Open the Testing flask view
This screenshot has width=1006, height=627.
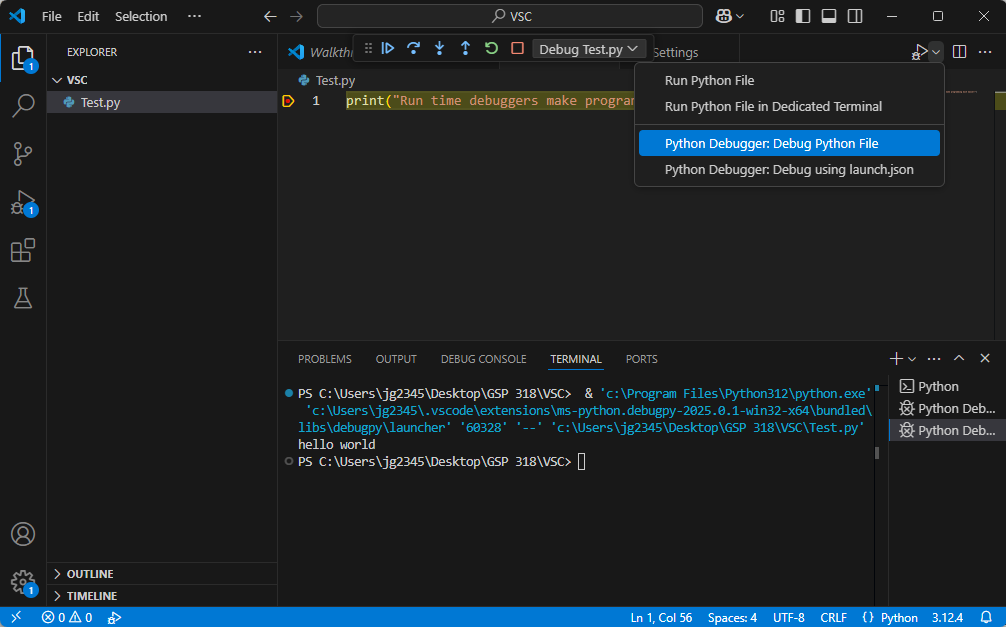23,298
